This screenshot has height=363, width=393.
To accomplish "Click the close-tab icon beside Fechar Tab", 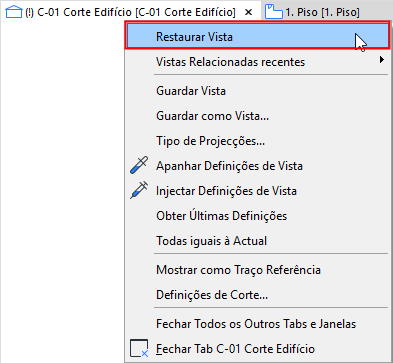I will pos(139,349).
